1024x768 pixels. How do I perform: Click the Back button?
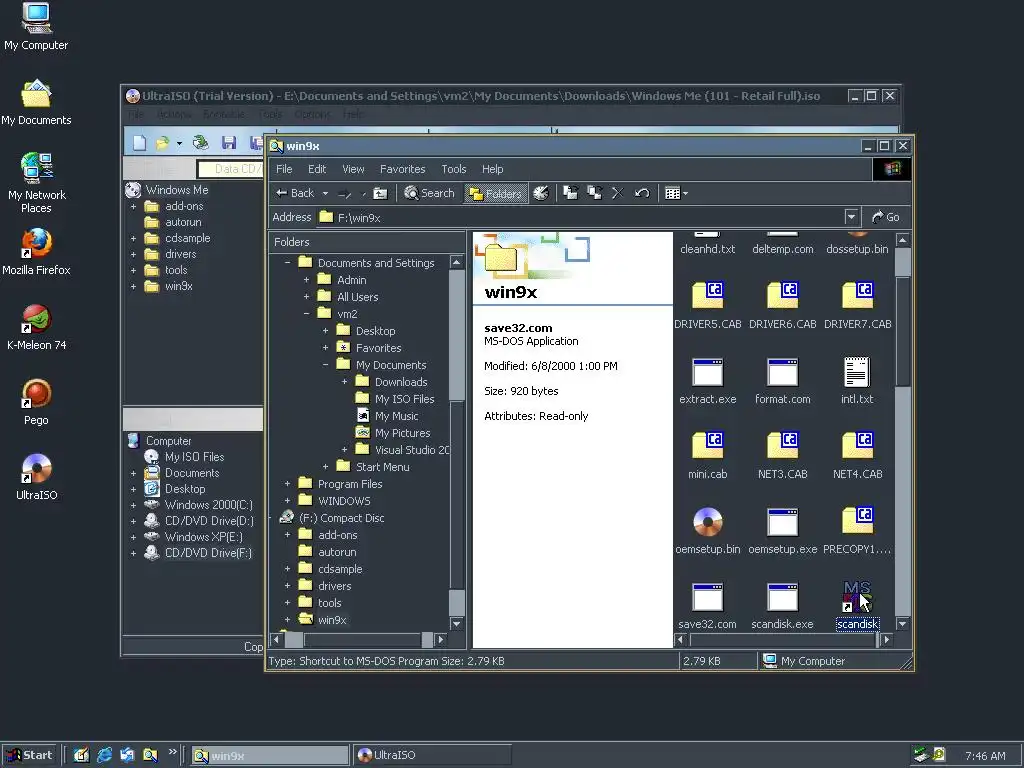click(x=295, y=193)
